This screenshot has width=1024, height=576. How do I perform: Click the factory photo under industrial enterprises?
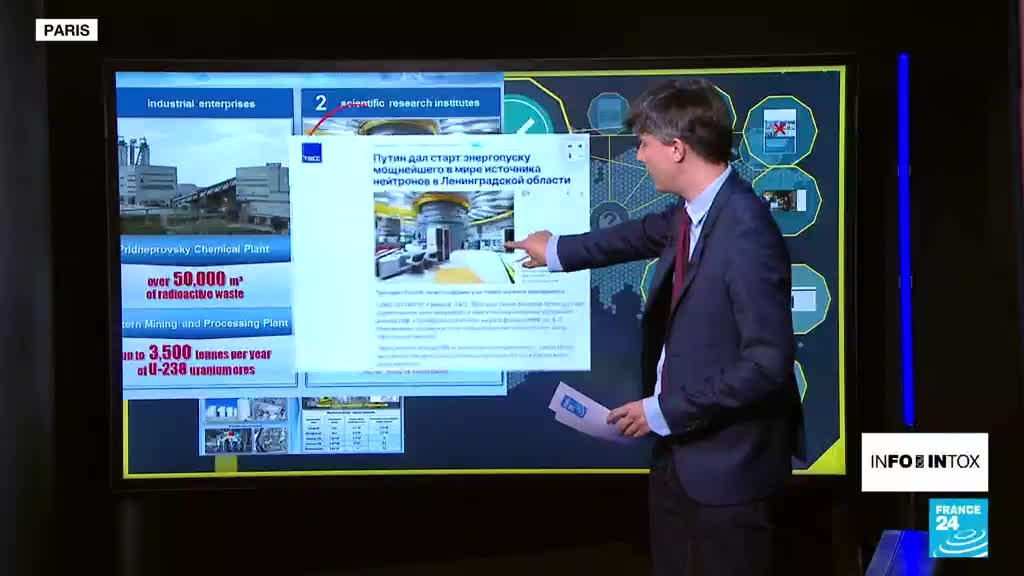coord(204,176)
